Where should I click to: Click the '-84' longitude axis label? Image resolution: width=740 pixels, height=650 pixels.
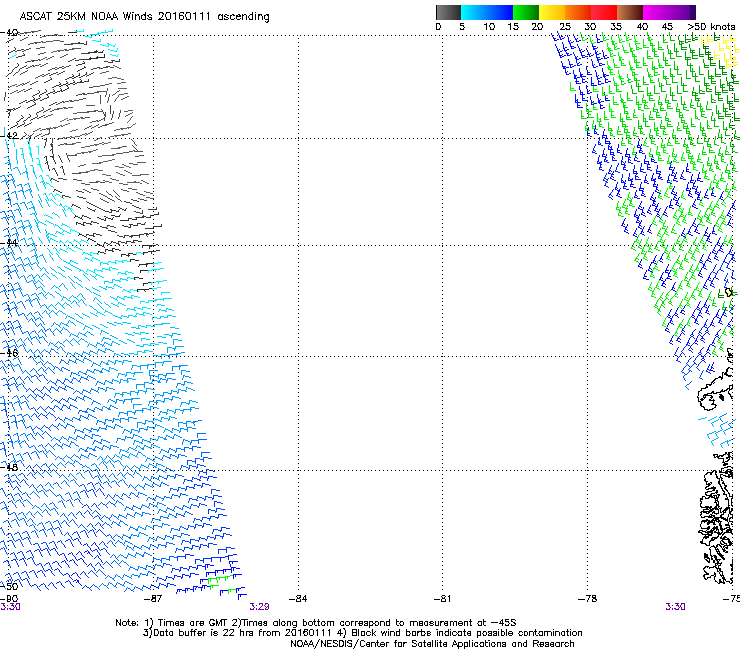point(298,599)
